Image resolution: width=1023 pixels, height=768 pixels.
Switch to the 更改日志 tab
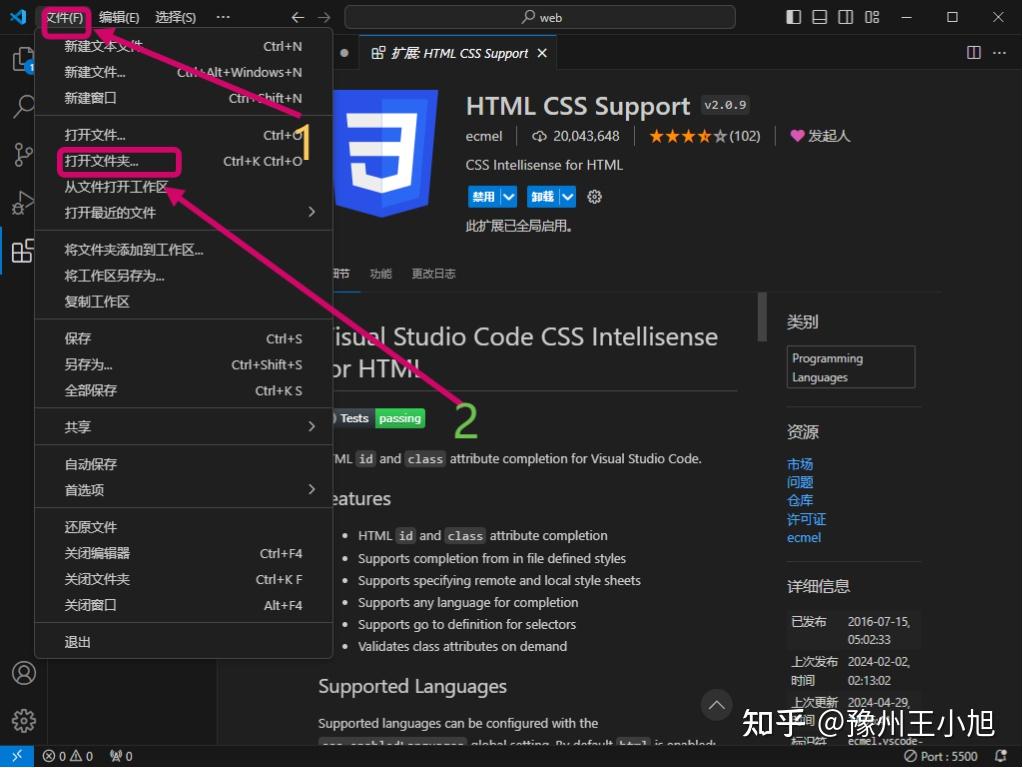coord(433,272)
